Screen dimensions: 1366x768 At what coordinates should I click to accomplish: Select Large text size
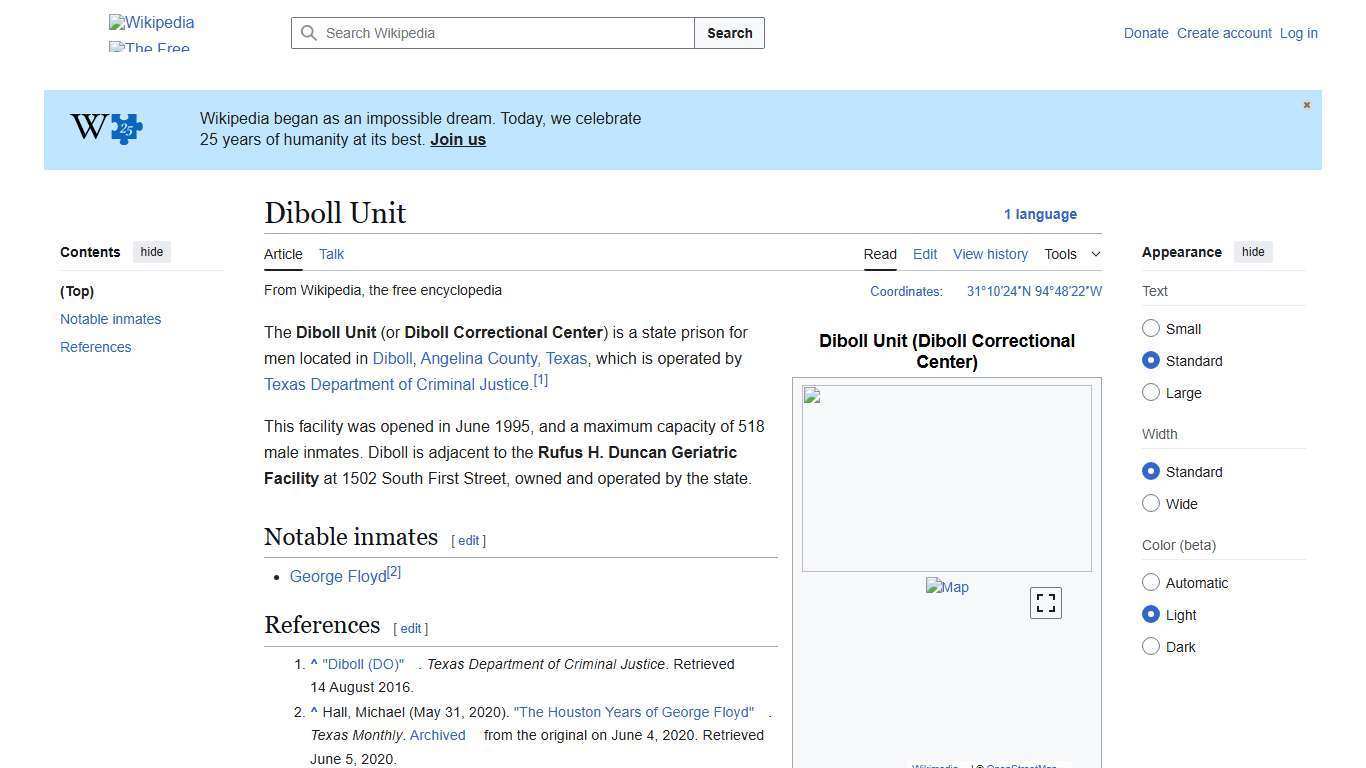[1151, 393]
